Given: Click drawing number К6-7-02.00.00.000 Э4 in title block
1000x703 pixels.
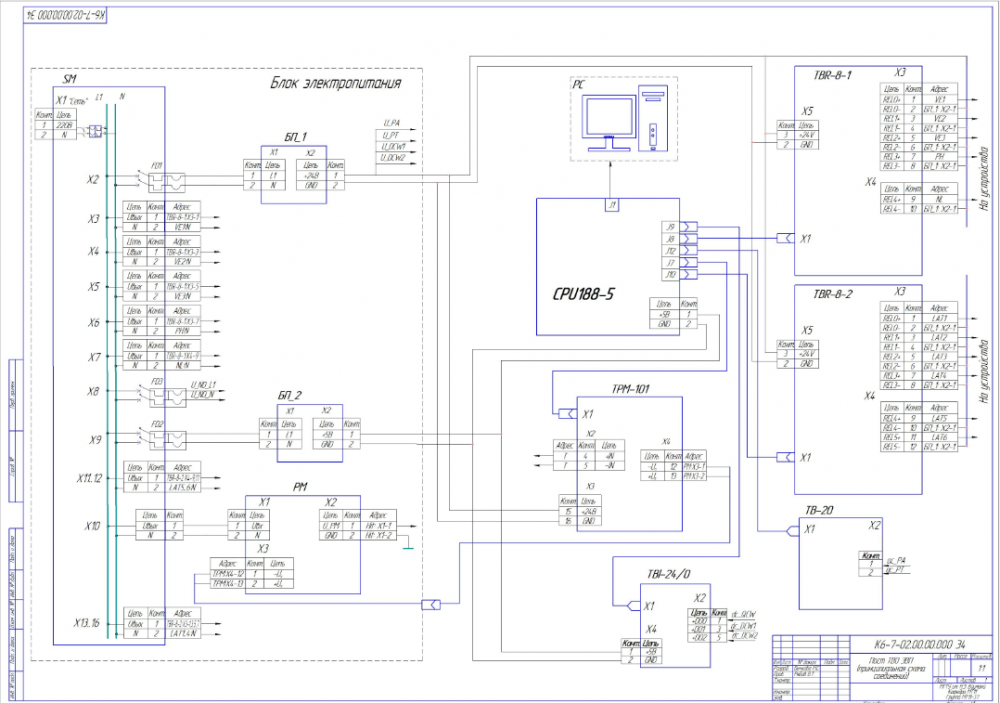Looking at the screenshot, I should tap(919, 645).
